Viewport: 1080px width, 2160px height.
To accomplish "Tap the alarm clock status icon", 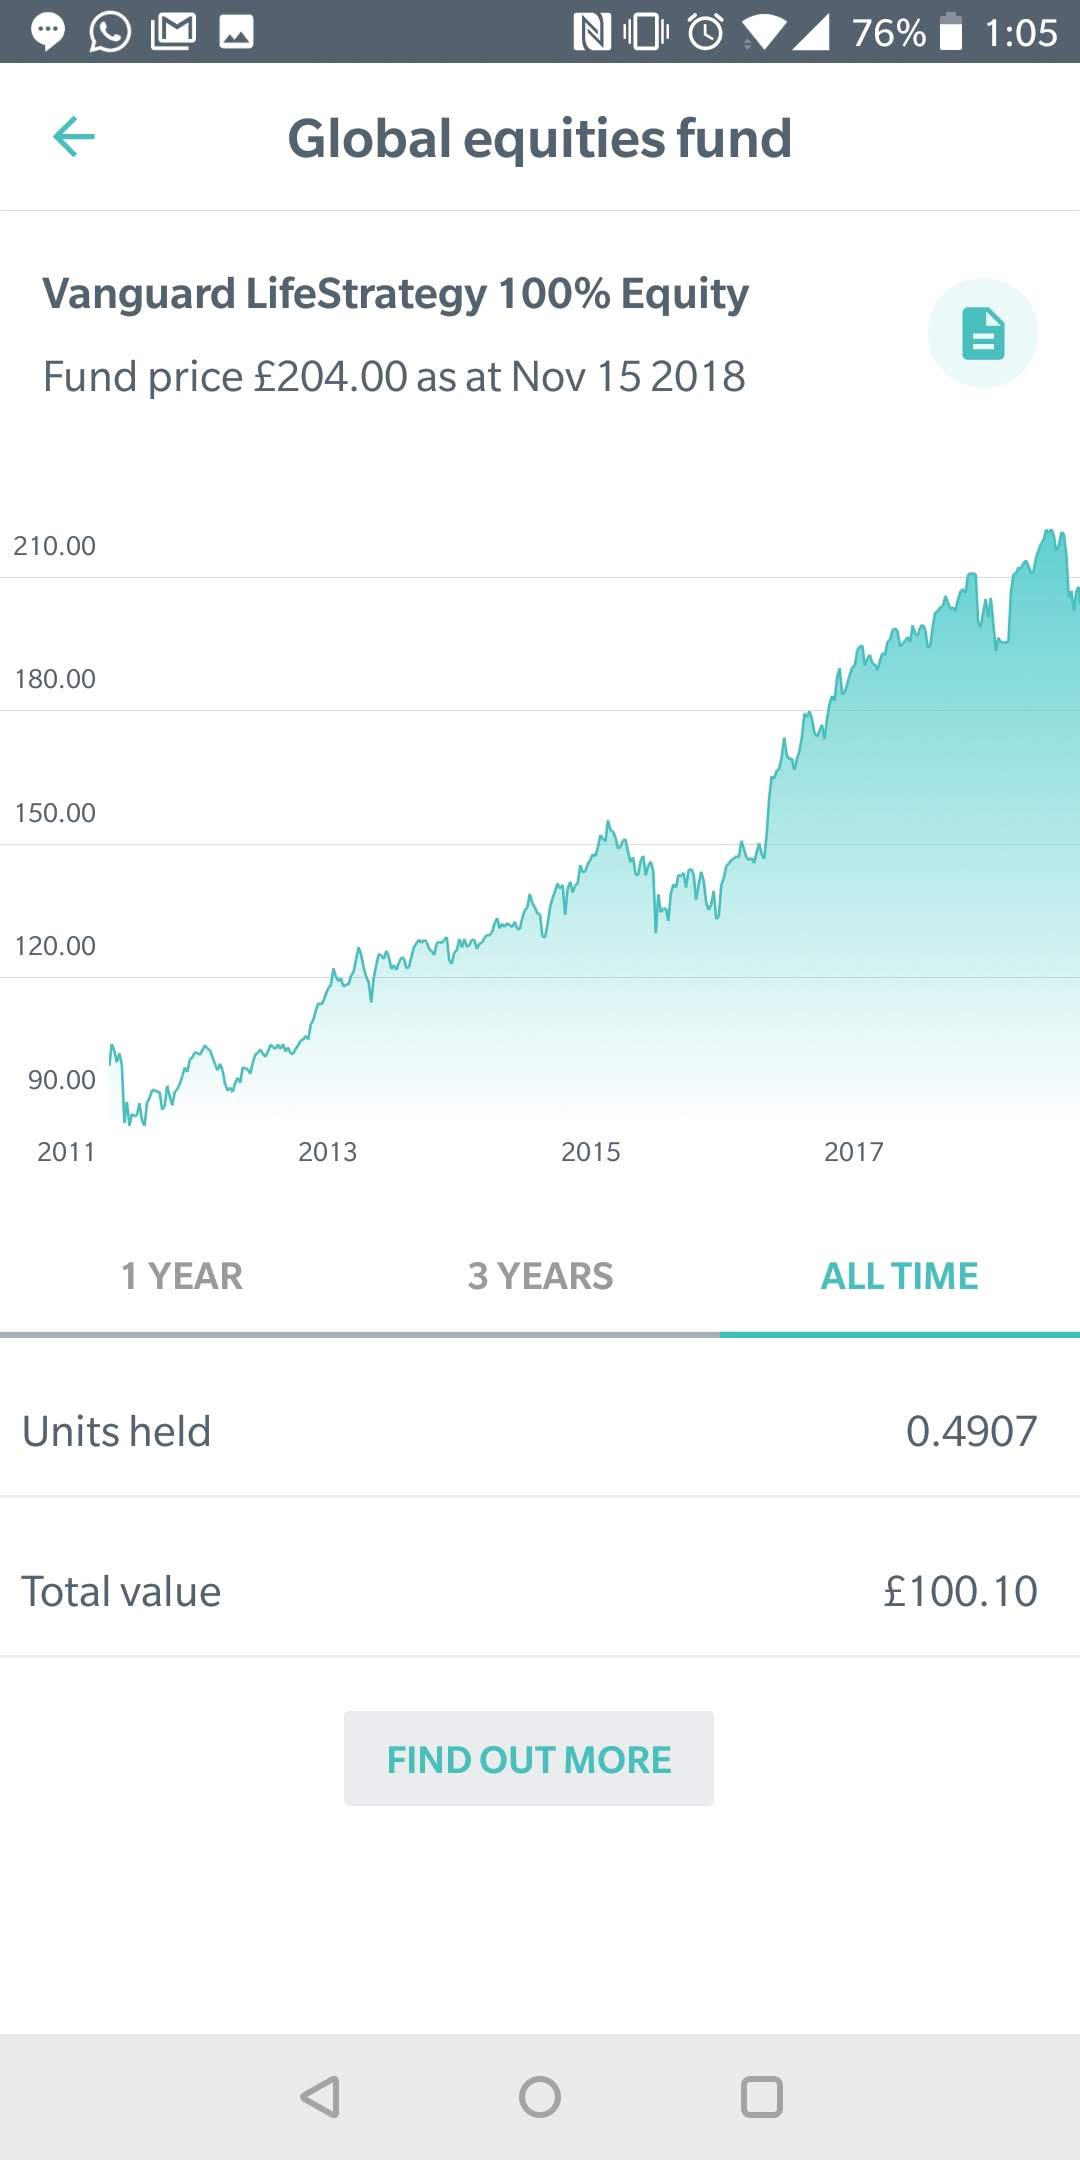I will (x=706, y=32).
